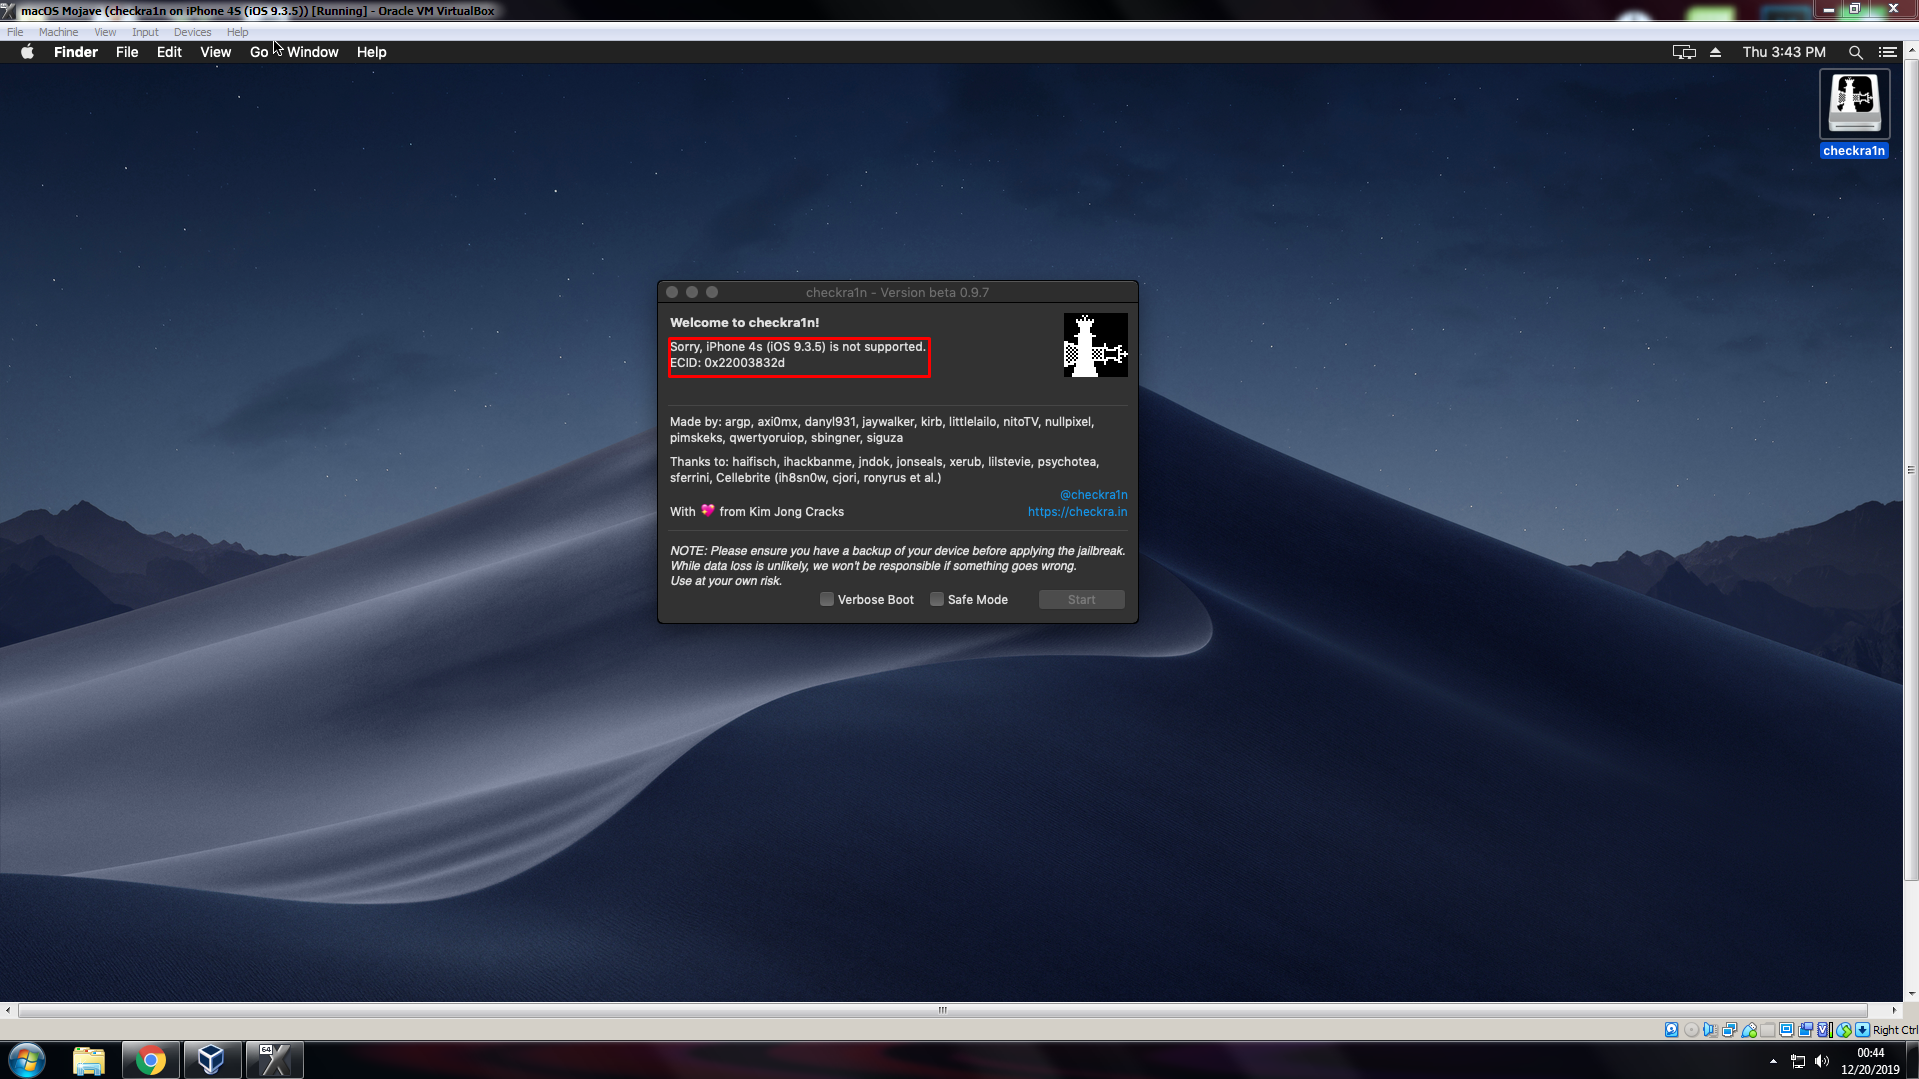Click the keyboard capture arrow indicator

[x=1862, y=1030]
